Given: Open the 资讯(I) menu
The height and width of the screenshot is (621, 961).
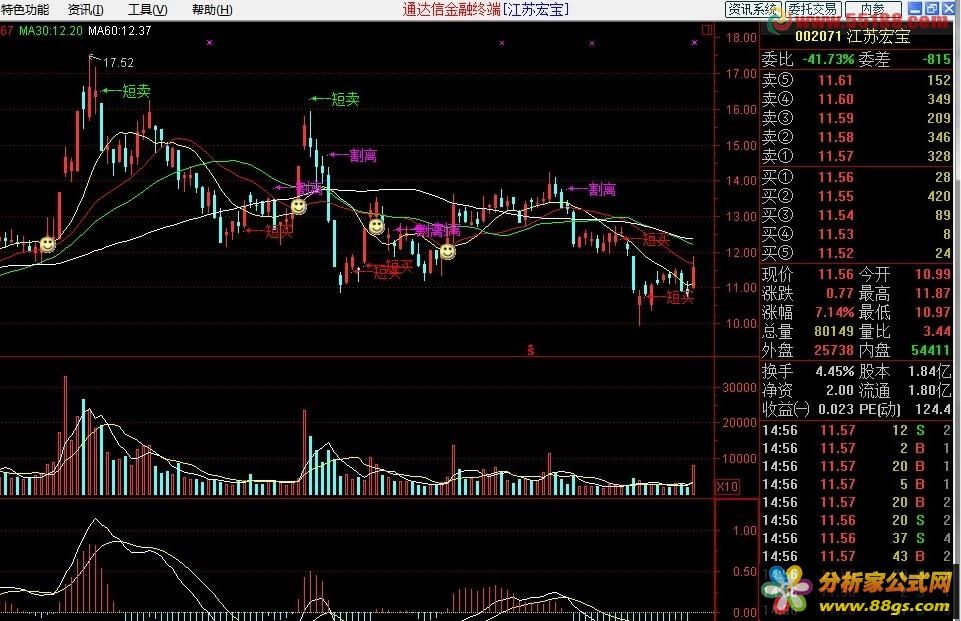Looking at the screenshot, I should pos(85,10).
